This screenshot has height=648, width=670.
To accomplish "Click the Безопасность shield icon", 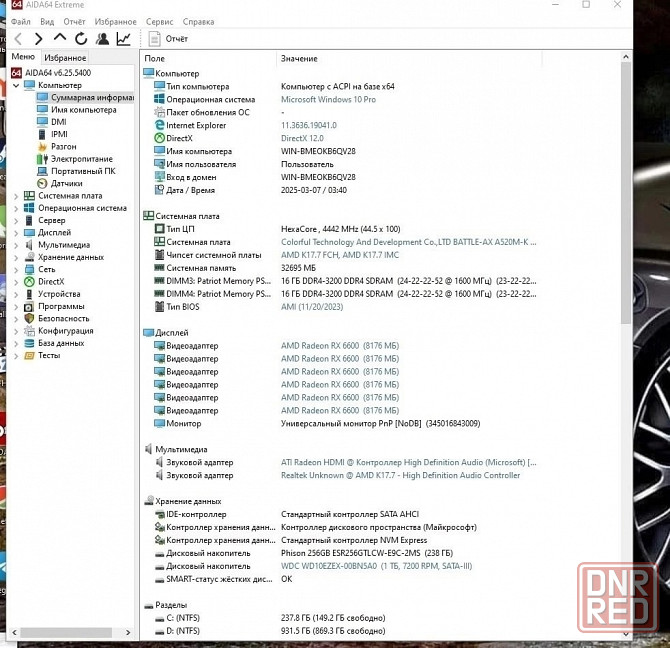I will pyautogui.click(x=29, y=319).
